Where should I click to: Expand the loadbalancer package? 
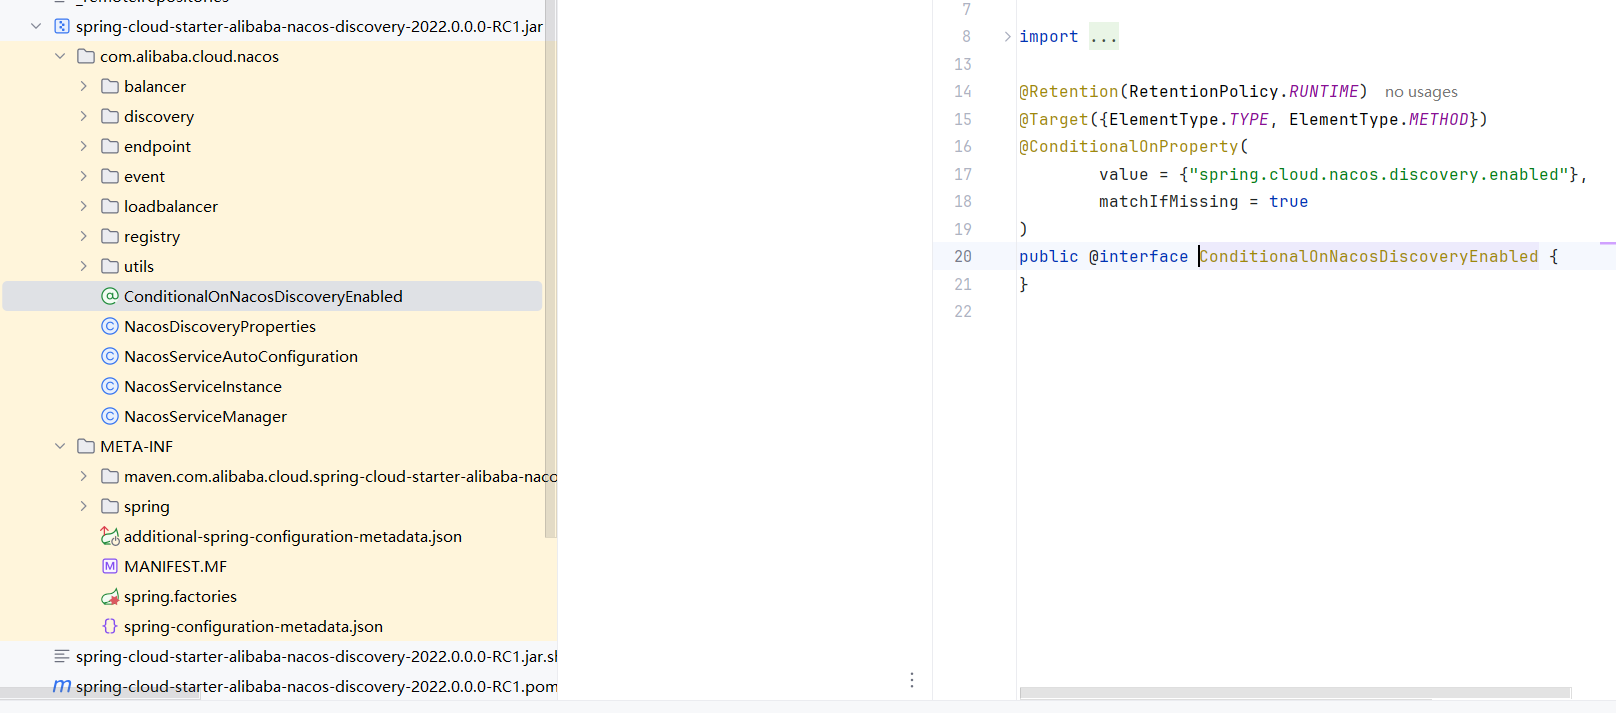coord(84,206)
